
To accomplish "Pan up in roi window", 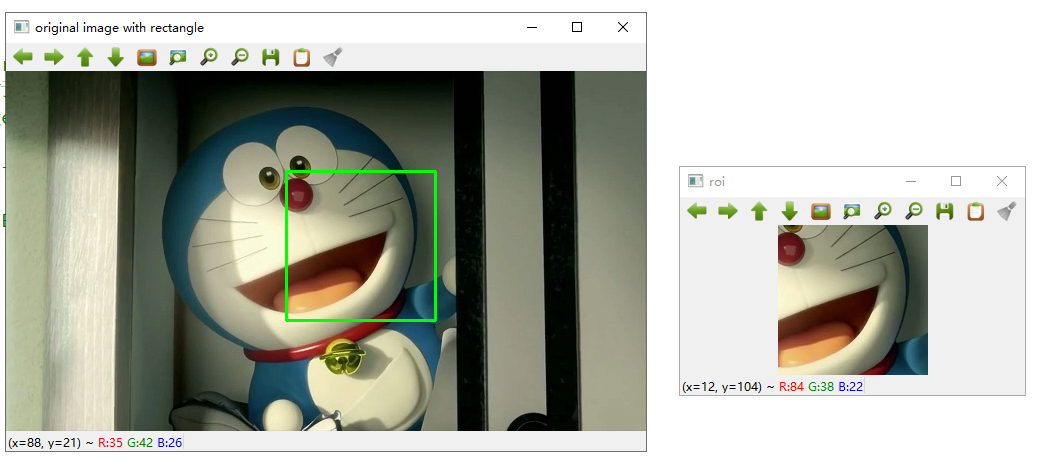I will pos(759,211).
